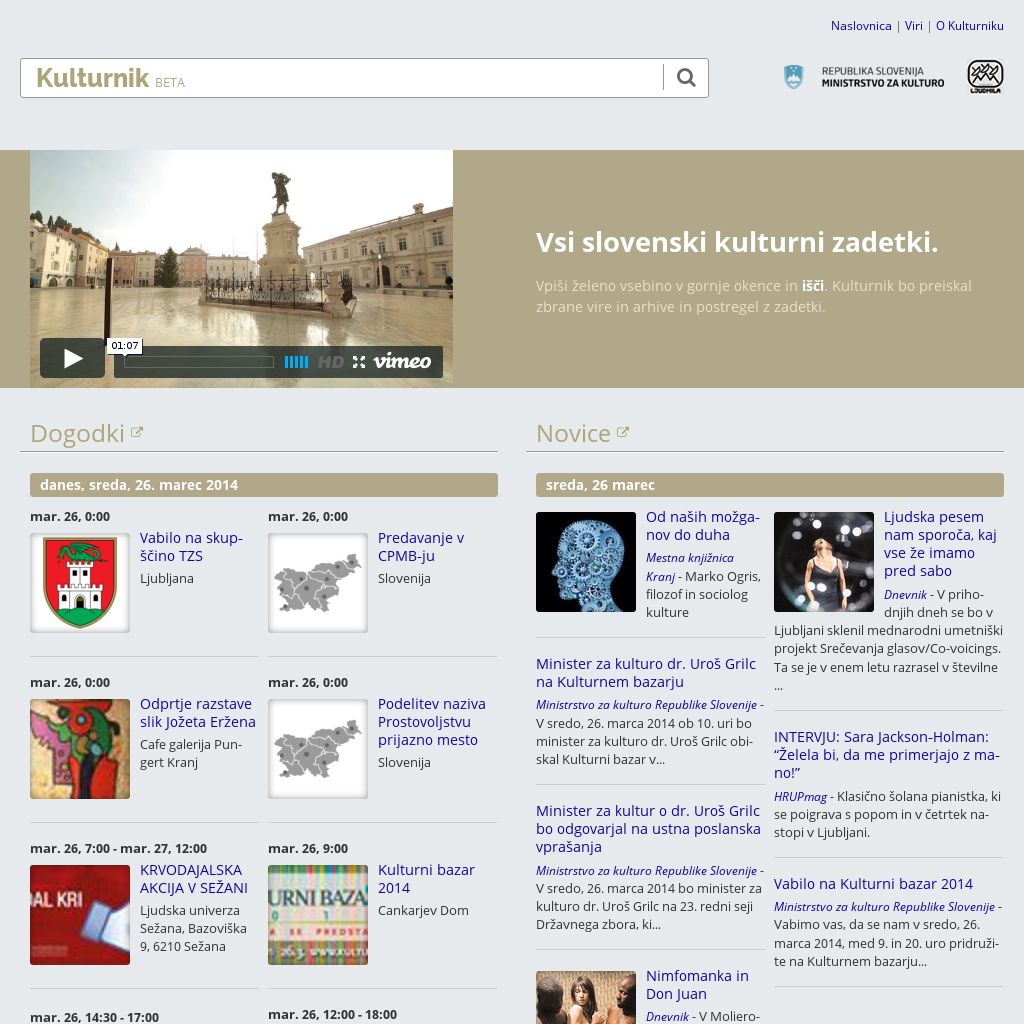Open the Naslovnica menu link
Screen dimensions: 1024x1024
click(861, 26)
